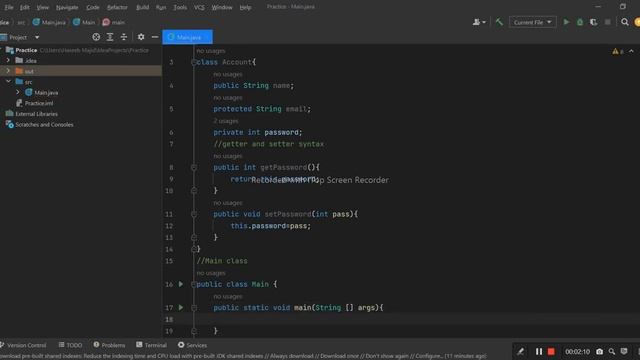Image resolution: width=640 pixels, height=360 pixels.
Task: Open the Edit menu
Action: 24,7
